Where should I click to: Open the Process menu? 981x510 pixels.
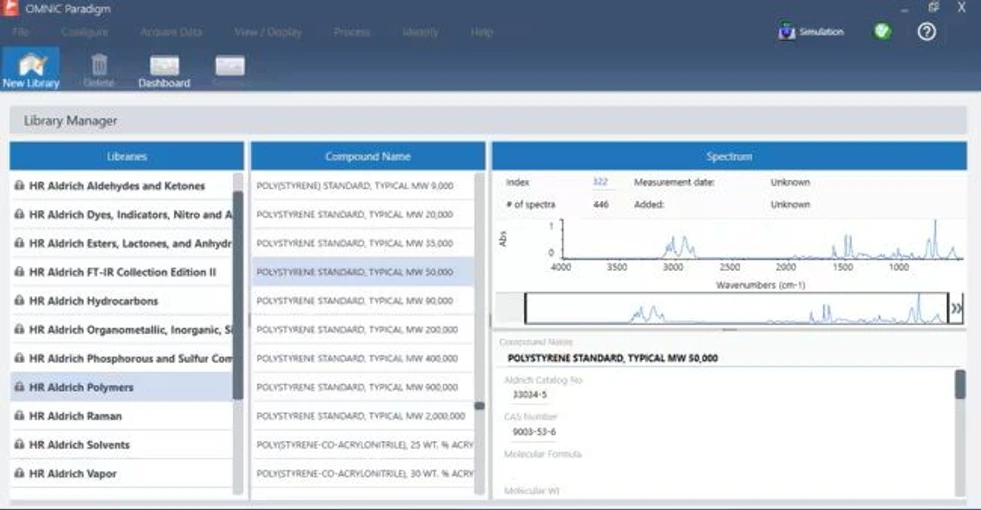[x=352, y=32]
